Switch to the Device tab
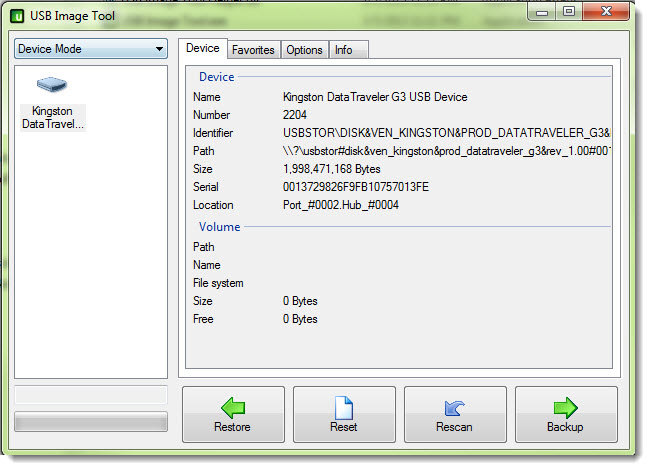The image size is (650, 470). (203, 48)
